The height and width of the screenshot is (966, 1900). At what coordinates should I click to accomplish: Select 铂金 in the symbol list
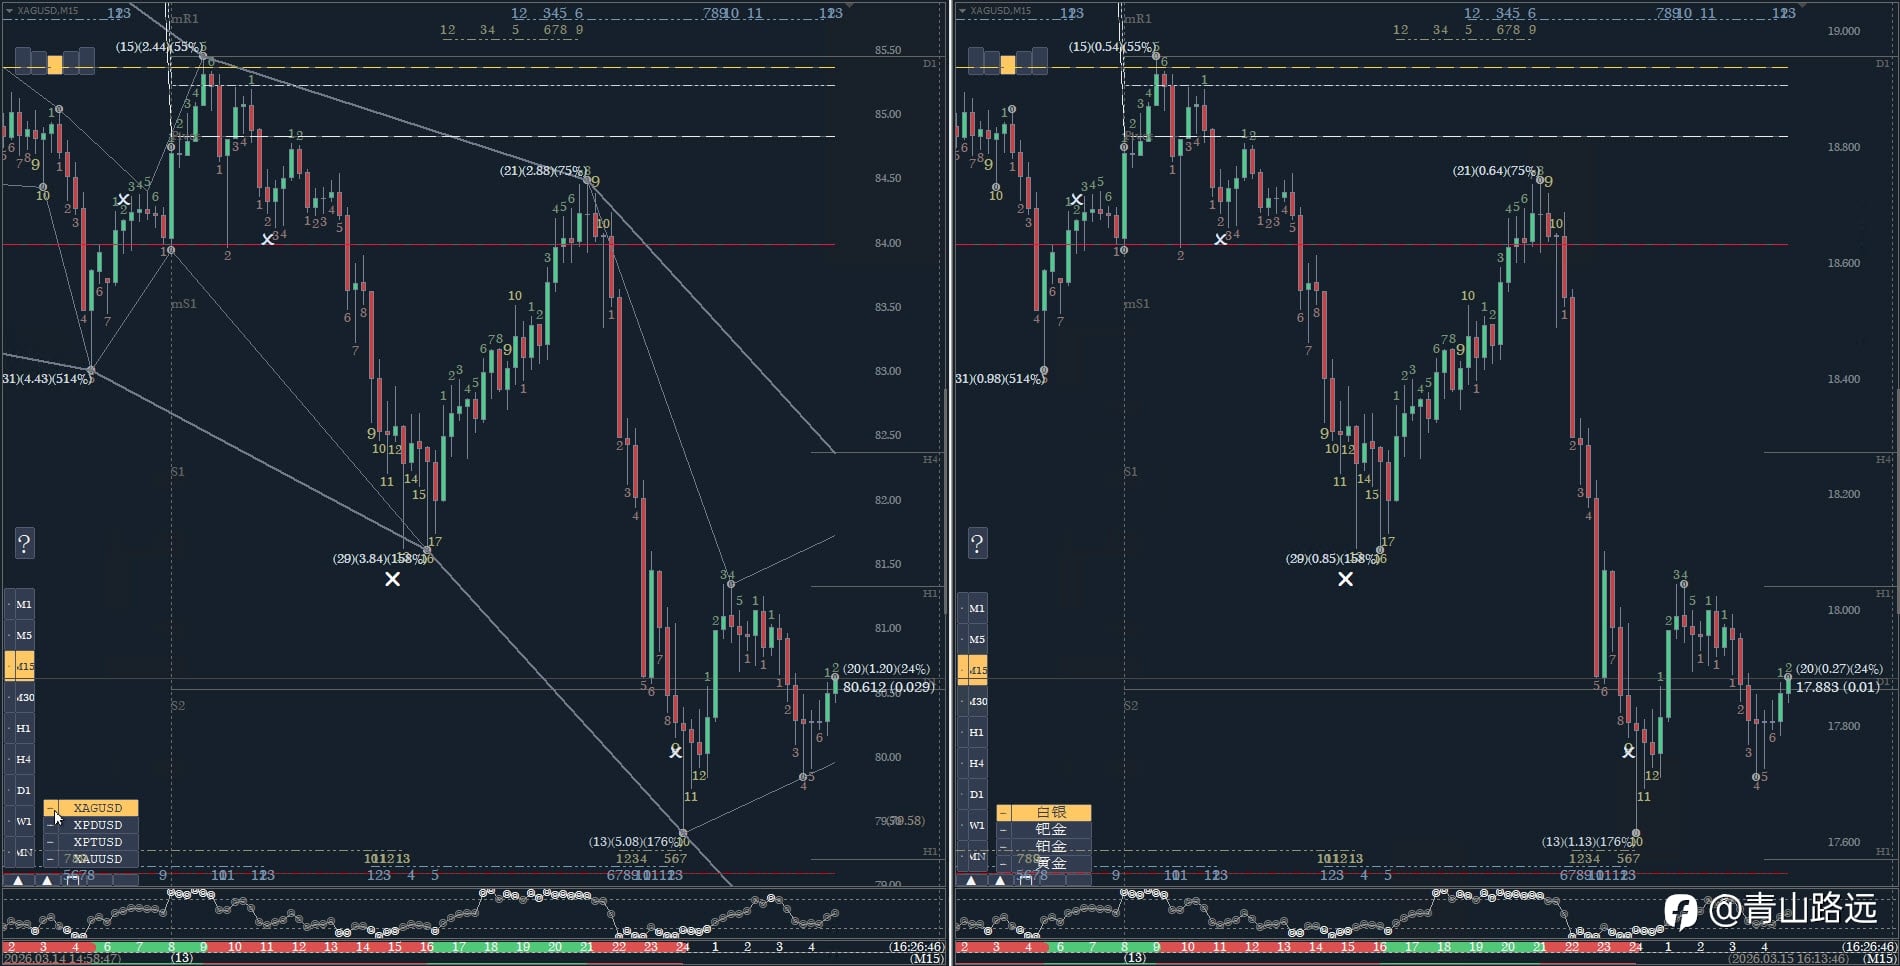(1051, 847)
